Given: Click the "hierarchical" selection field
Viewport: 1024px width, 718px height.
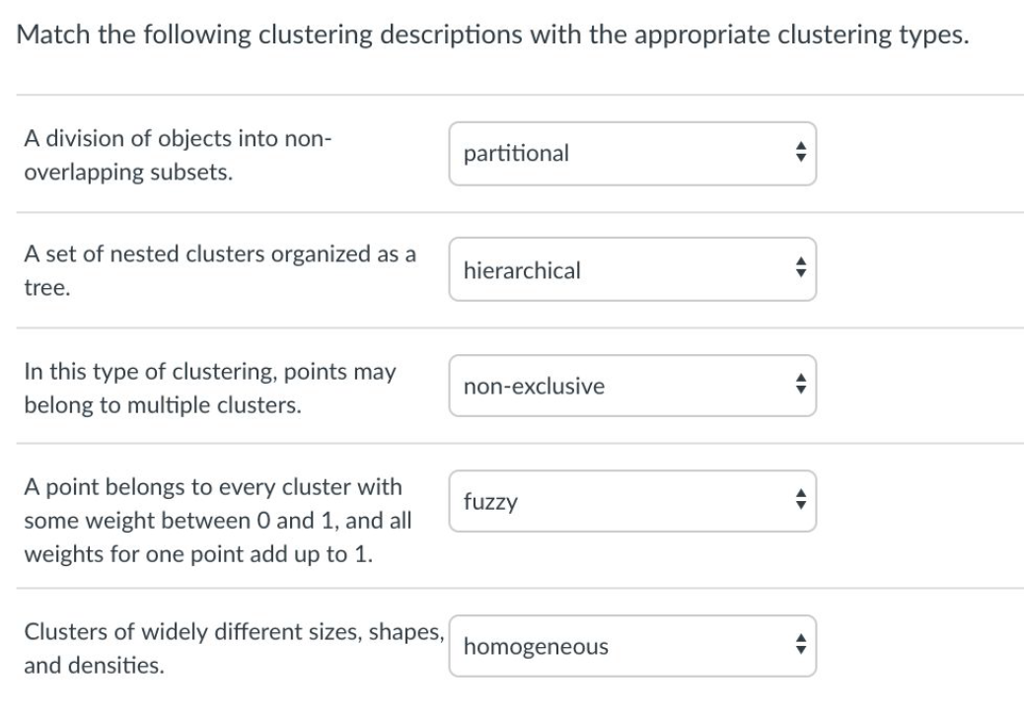Looking at the screenshot, I should (633, 269).
